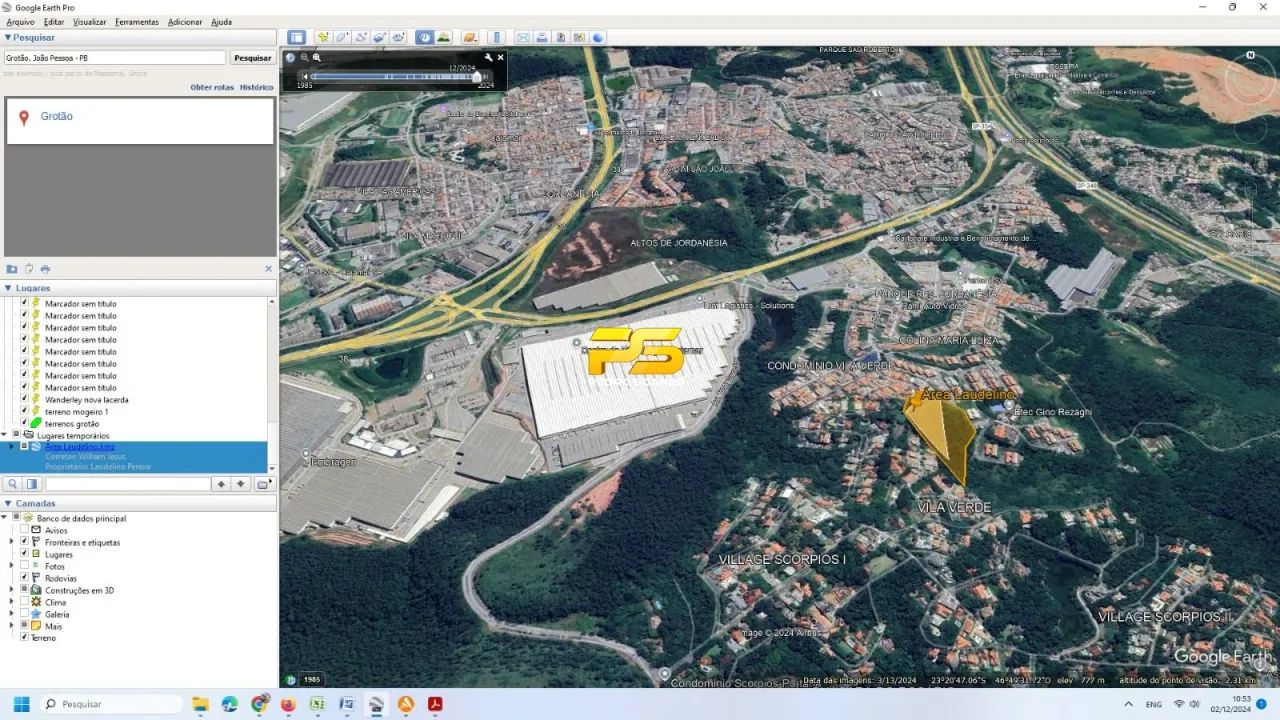This screenshot has width=1280, height=720.
Task: Zoom in the historical timeline
Action: click(317, 58)
